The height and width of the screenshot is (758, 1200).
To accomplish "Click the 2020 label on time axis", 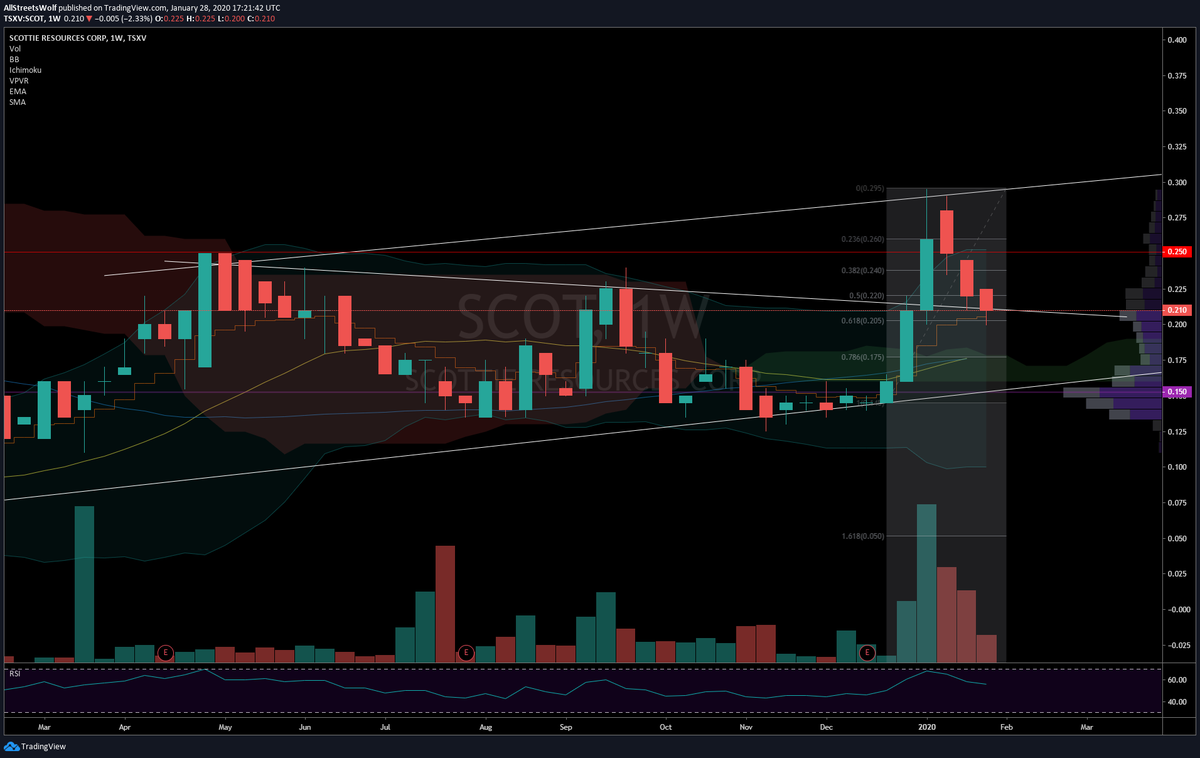I will (926, 727).
